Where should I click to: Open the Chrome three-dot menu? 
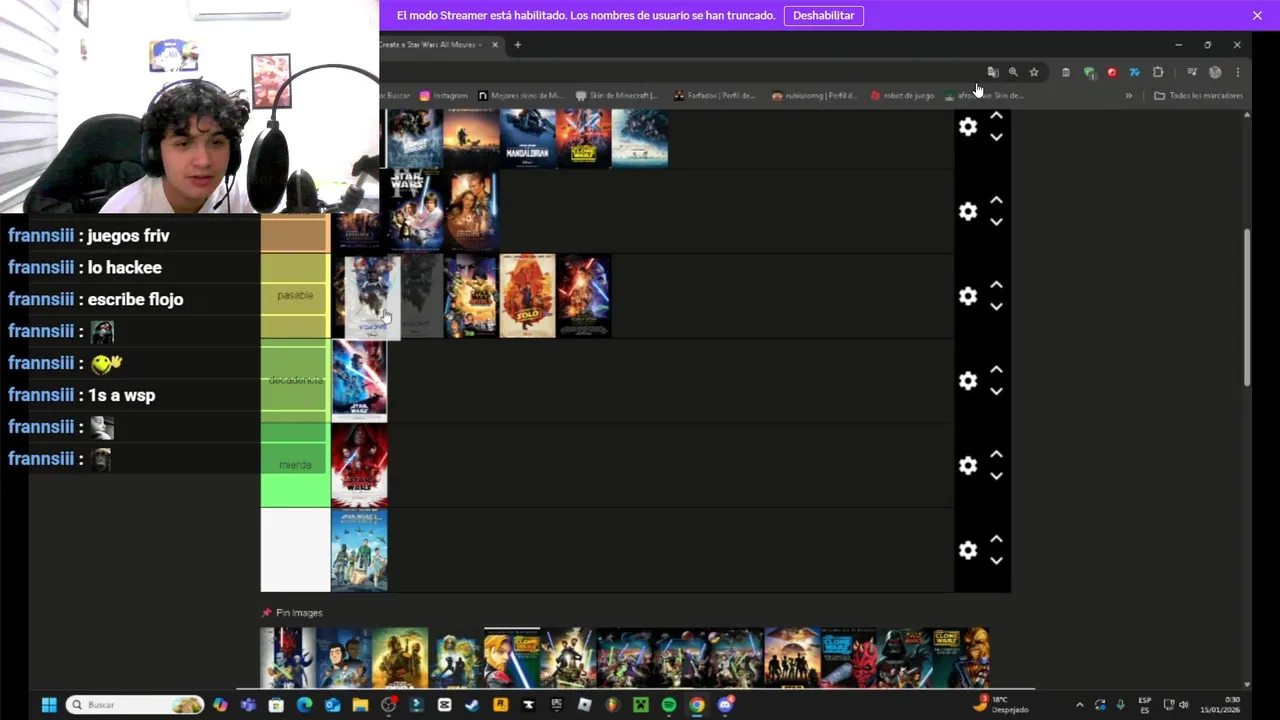coord(1238,72)
